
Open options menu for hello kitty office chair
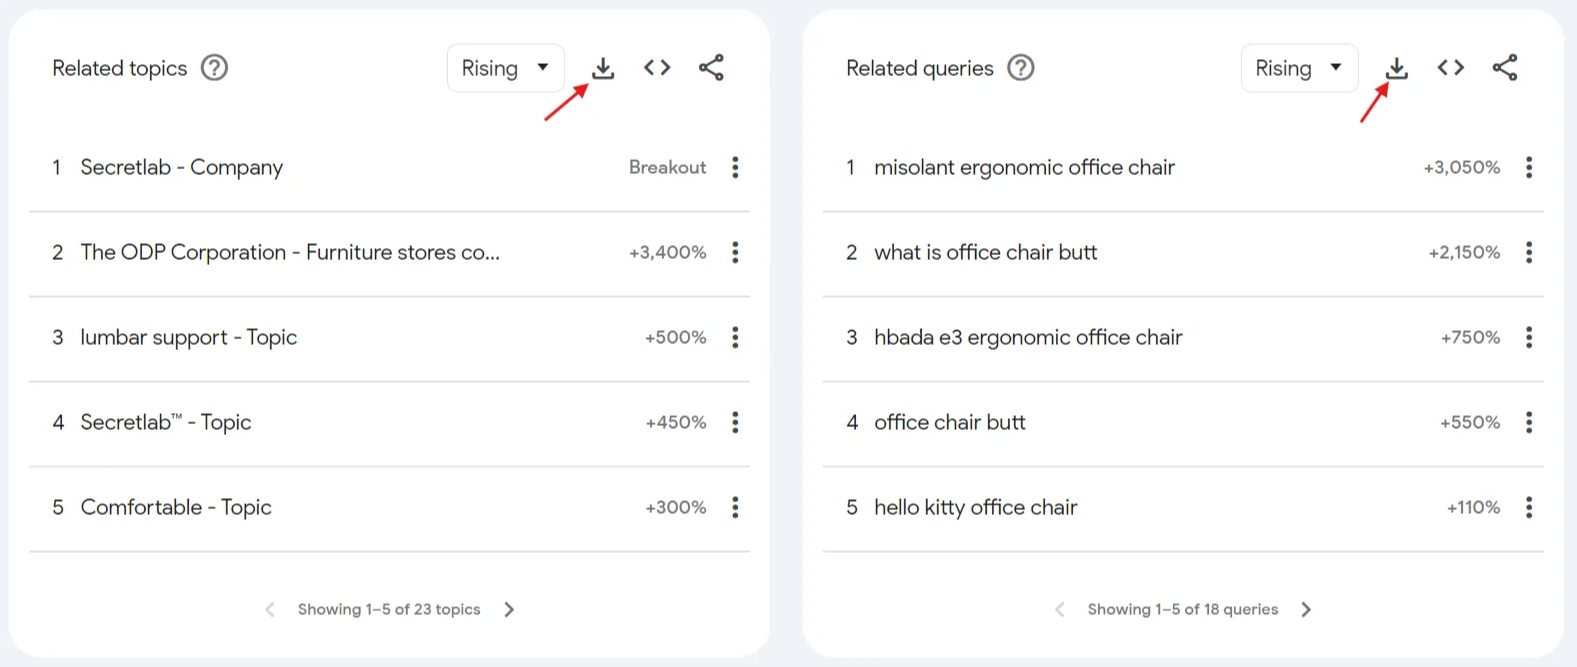1530,507
